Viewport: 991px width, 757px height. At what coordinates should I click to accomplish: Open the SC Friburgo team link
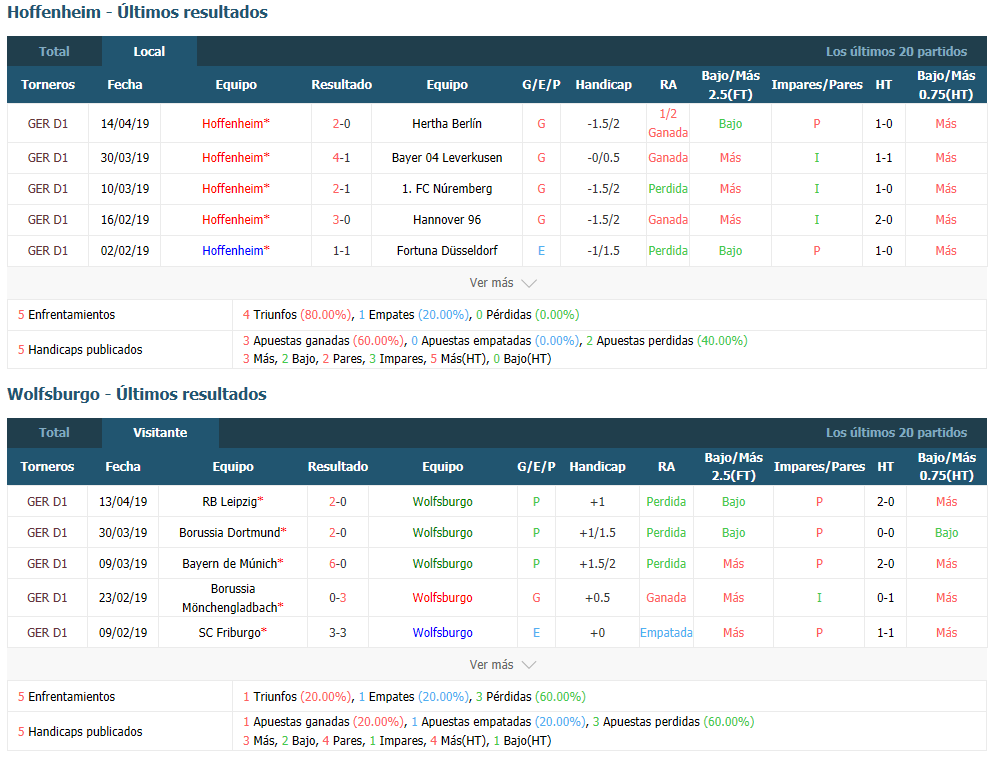click(x=229, y=633)
